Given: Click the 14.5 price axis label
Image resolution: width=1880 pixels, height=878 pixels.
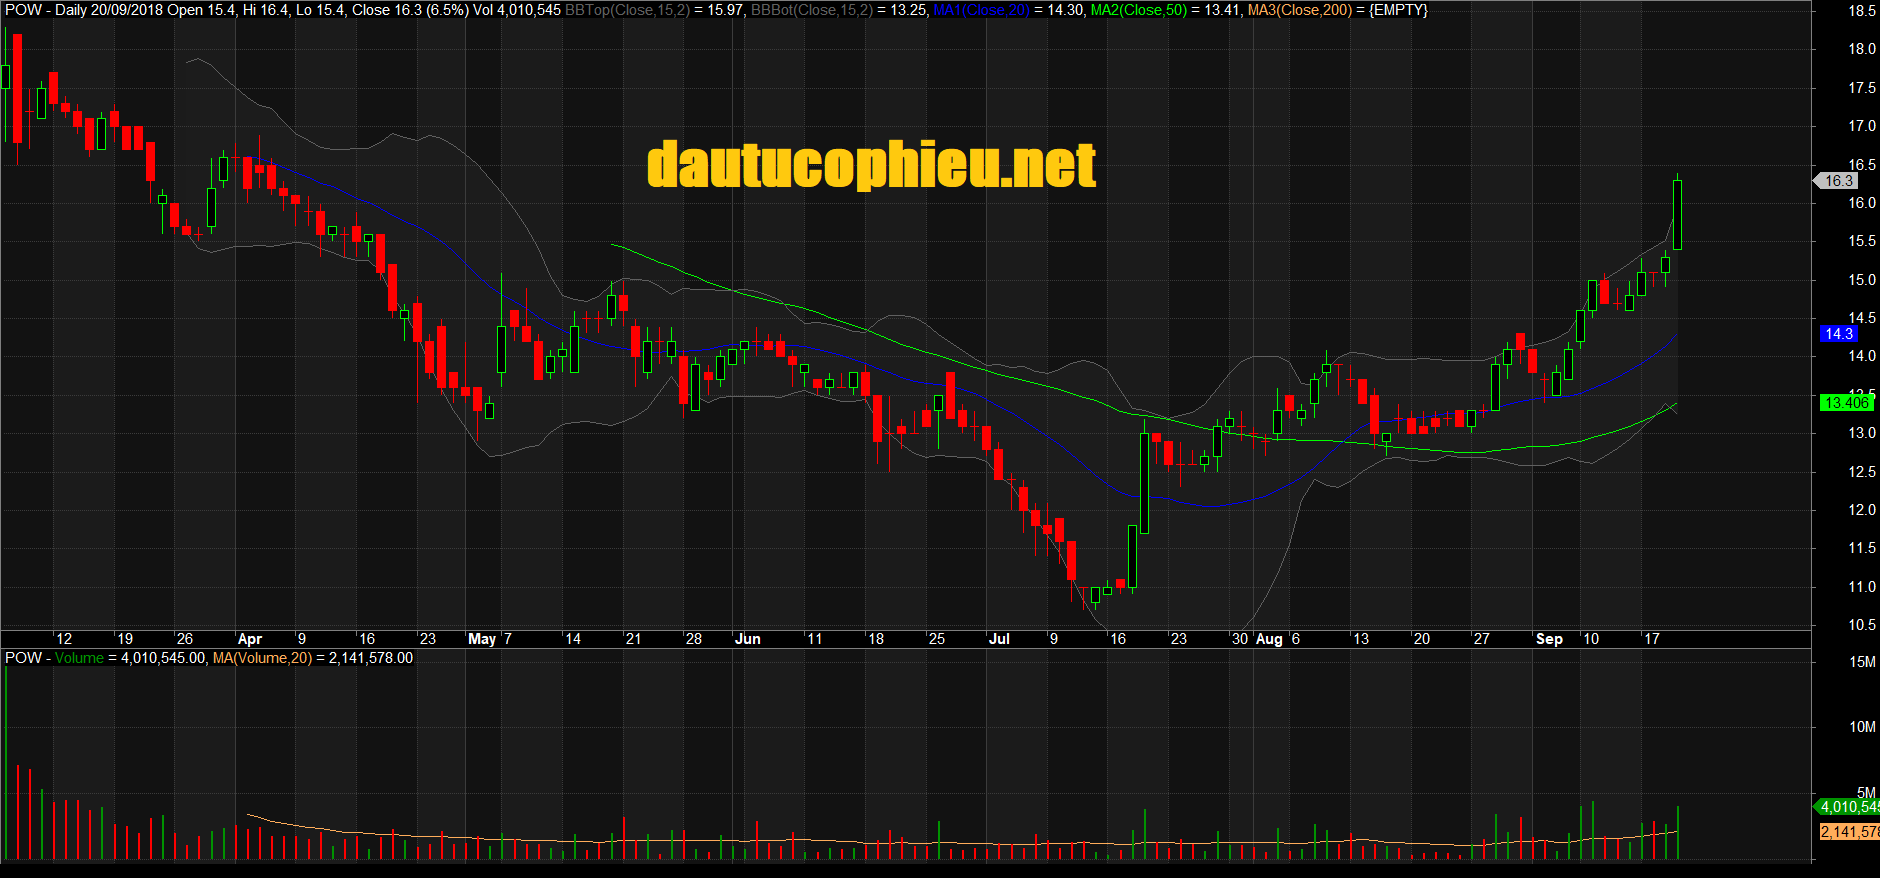Looking at the screenshot, I should coord(1862,318).
